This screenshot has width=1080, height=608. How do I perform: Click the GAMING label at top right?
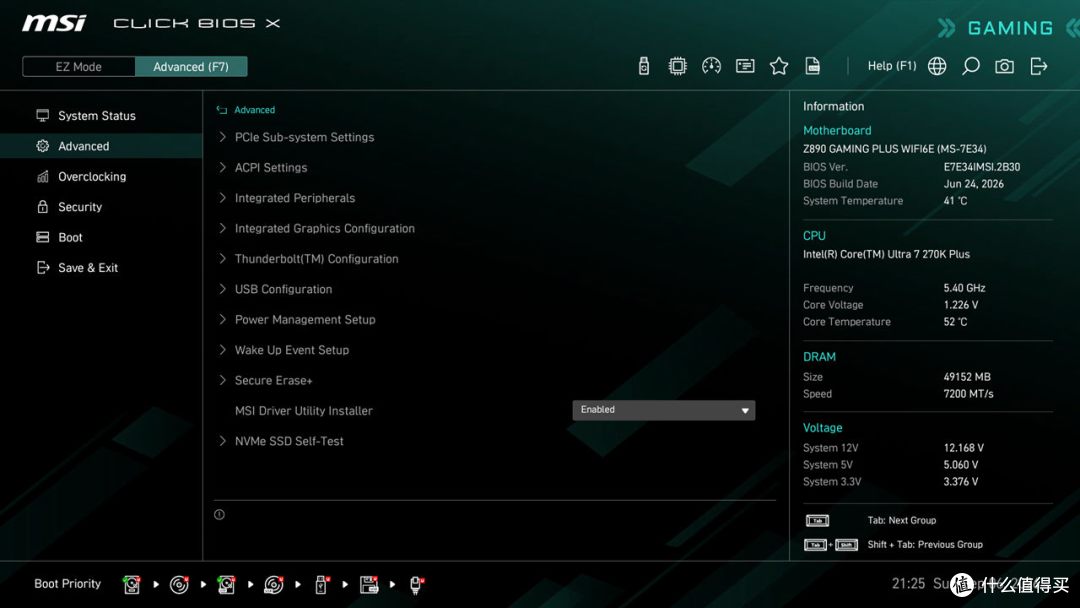[1010, 28]
